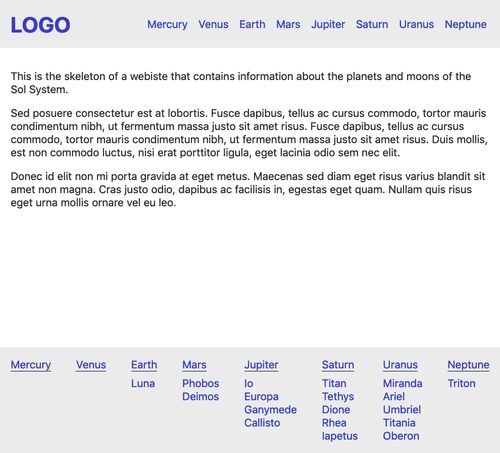Image resolution: width=500 pixels, height=453 pixels.
Task: Open the Iapetus moon link
Action: (340, 436)
